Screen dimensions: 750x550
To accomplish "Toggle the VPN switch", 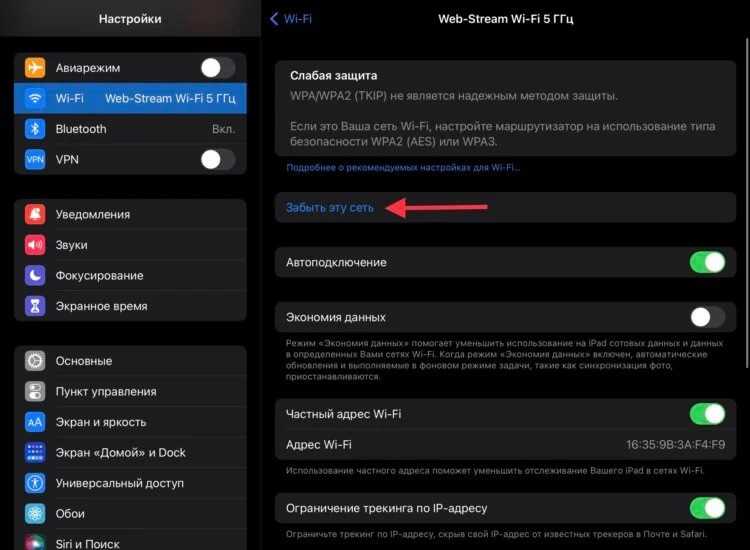I will pyautogui.click(x=218, y=160).
